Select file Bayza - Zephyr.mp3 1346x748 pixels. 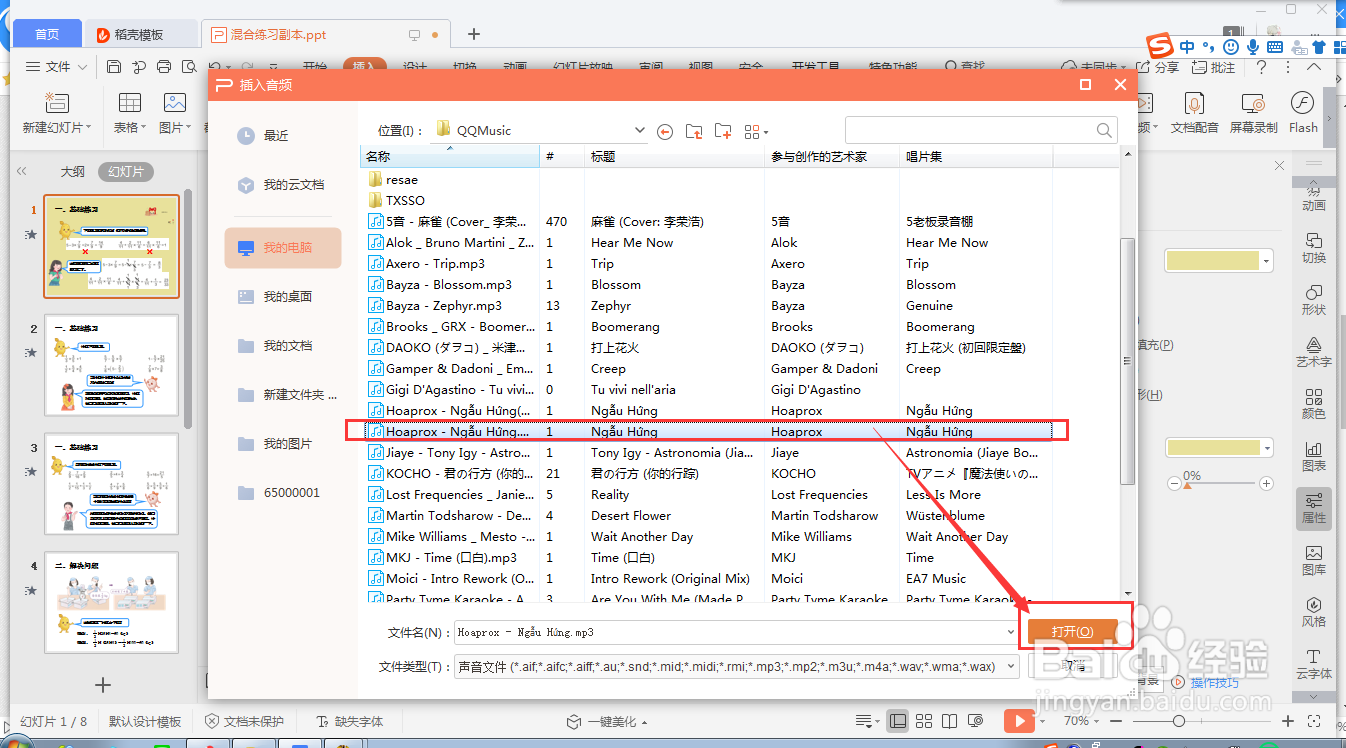pyautogui.click(x=443, y=306)
